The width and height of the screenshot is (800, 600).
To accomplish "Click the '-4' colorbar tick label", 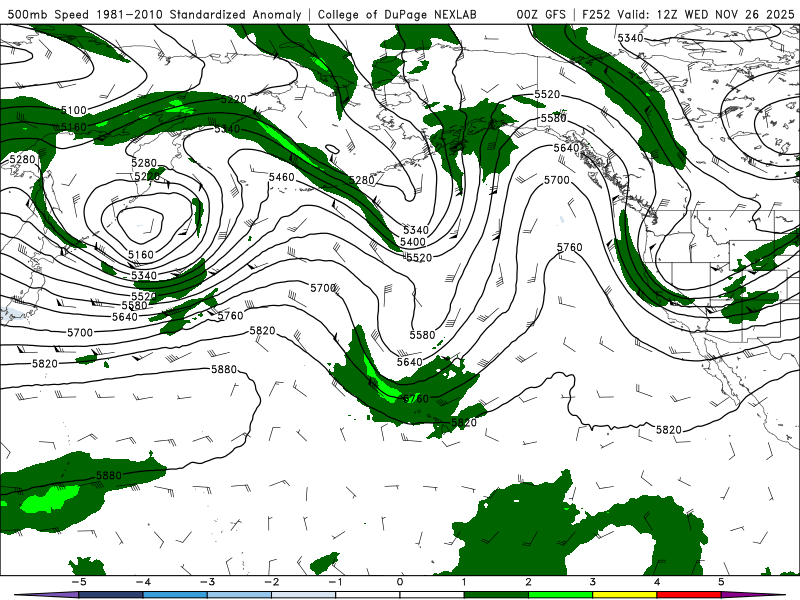I will (143, 582).
